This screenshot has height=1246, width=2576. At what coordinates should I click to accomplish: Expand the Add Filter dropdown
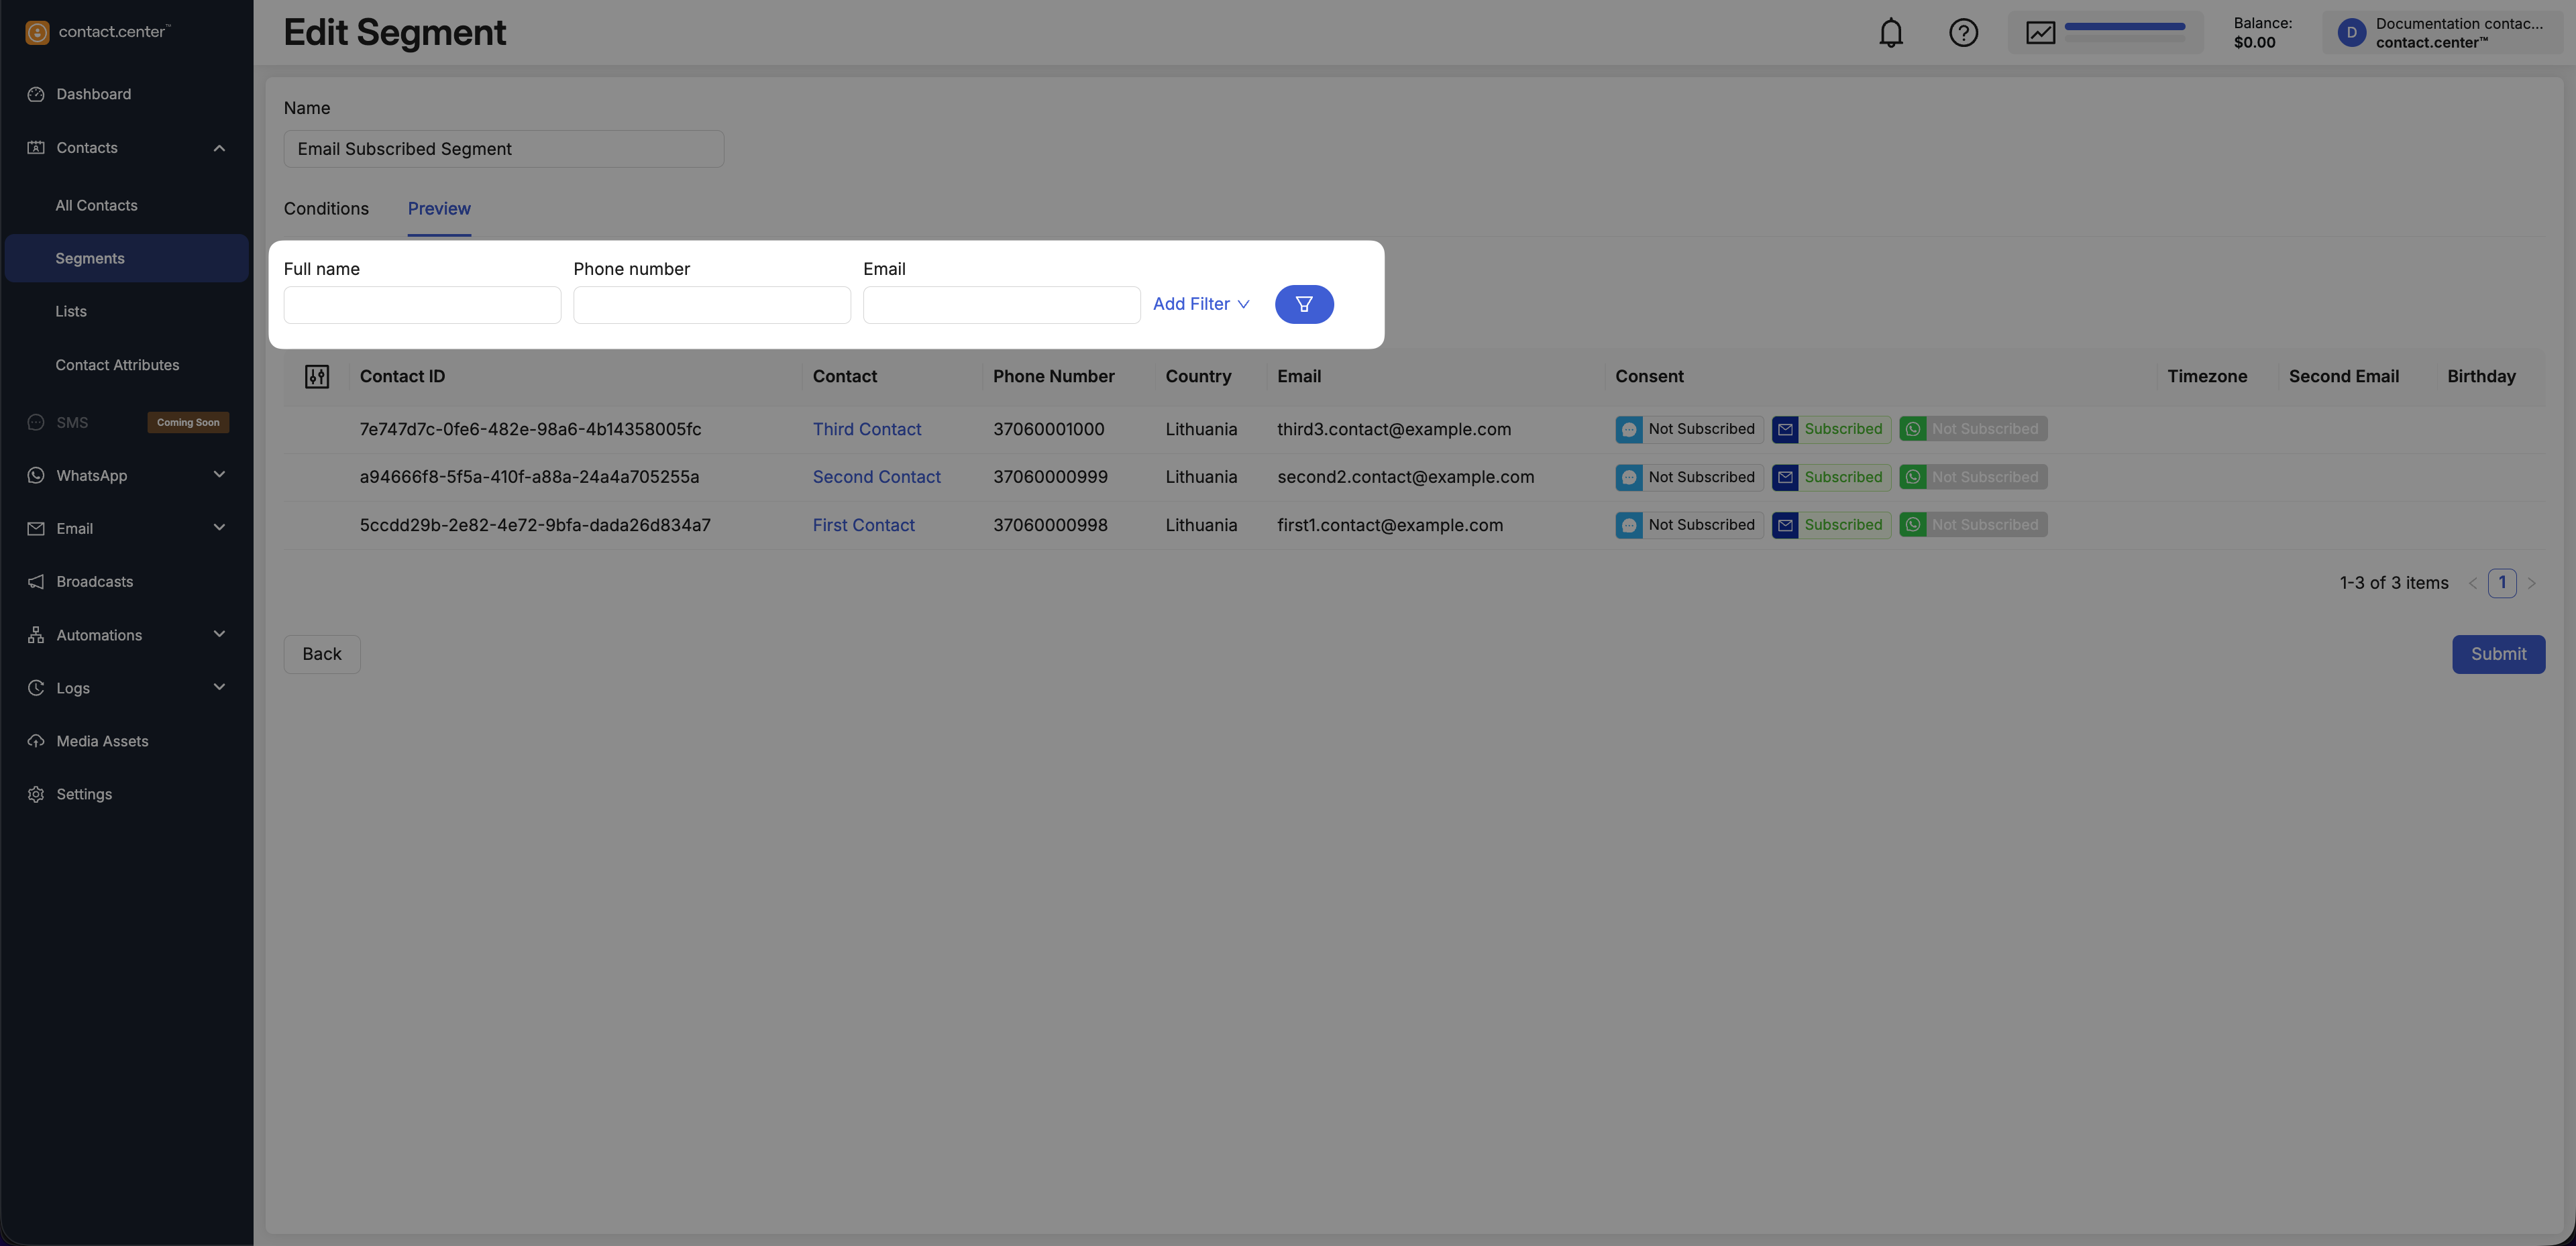point(1200,304)
